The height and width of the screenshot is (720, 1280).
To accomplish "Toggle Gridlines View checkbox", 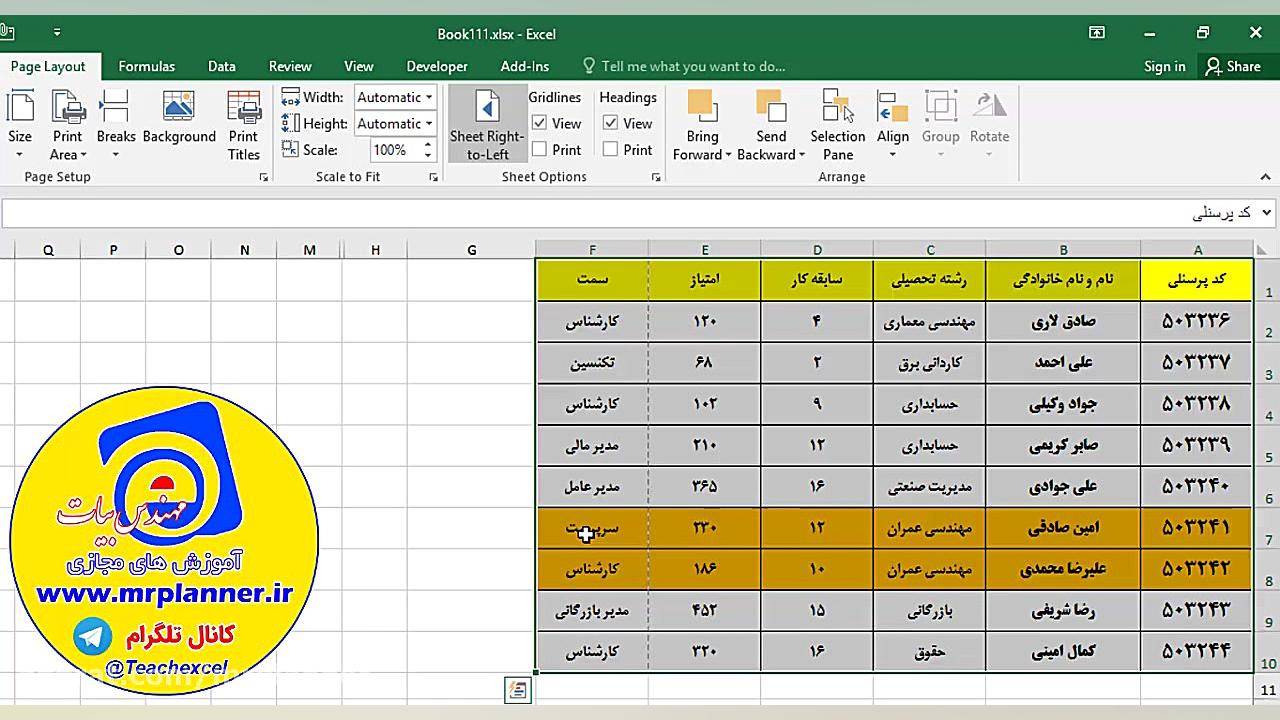I will [540, 123].
